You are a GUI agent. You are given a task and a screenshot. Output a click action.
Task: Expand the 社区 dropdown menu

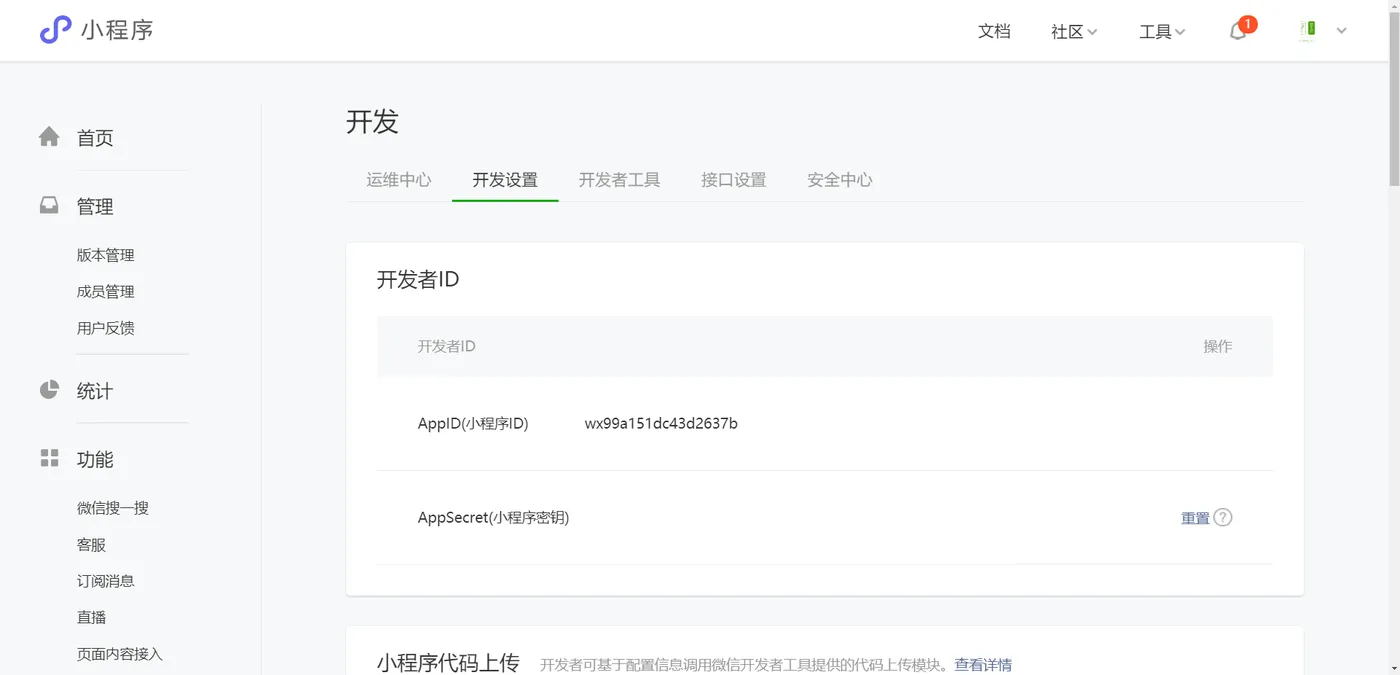click(1074, 32)
